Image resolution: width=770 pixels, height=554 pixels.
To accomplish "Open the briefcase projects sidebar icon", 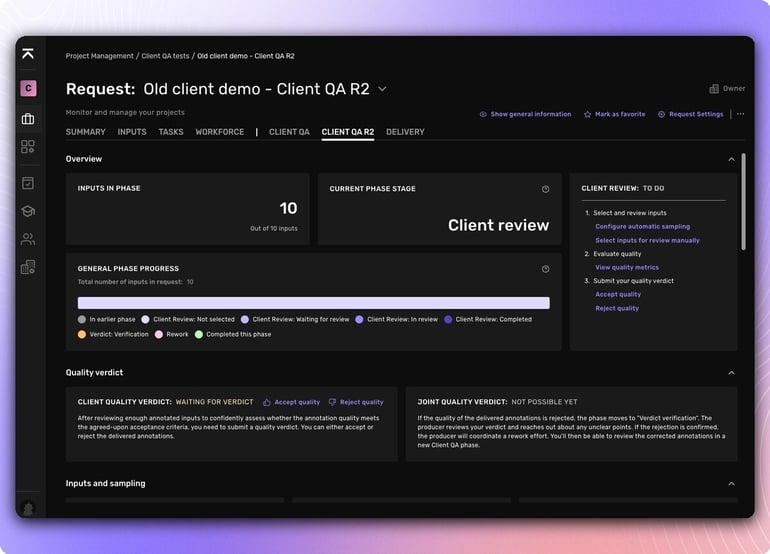I will click(x=28, y=119).
